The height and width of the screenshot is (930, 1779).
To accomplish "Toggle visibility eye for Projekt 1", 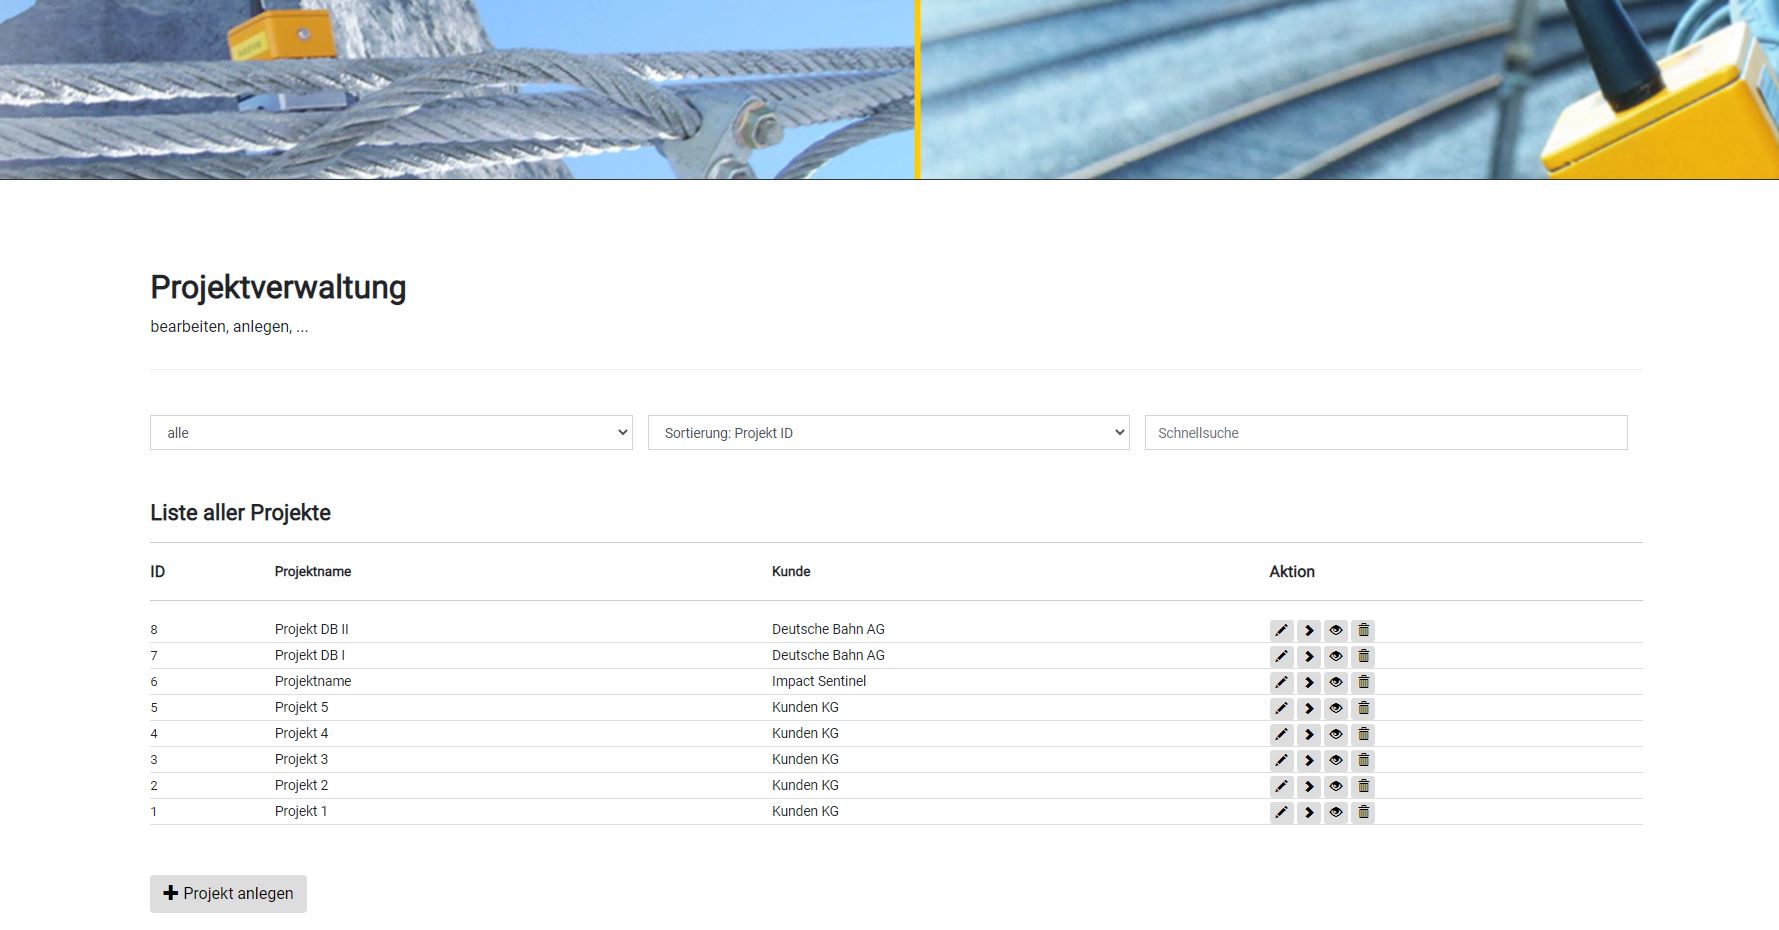I will [1335, 812].
